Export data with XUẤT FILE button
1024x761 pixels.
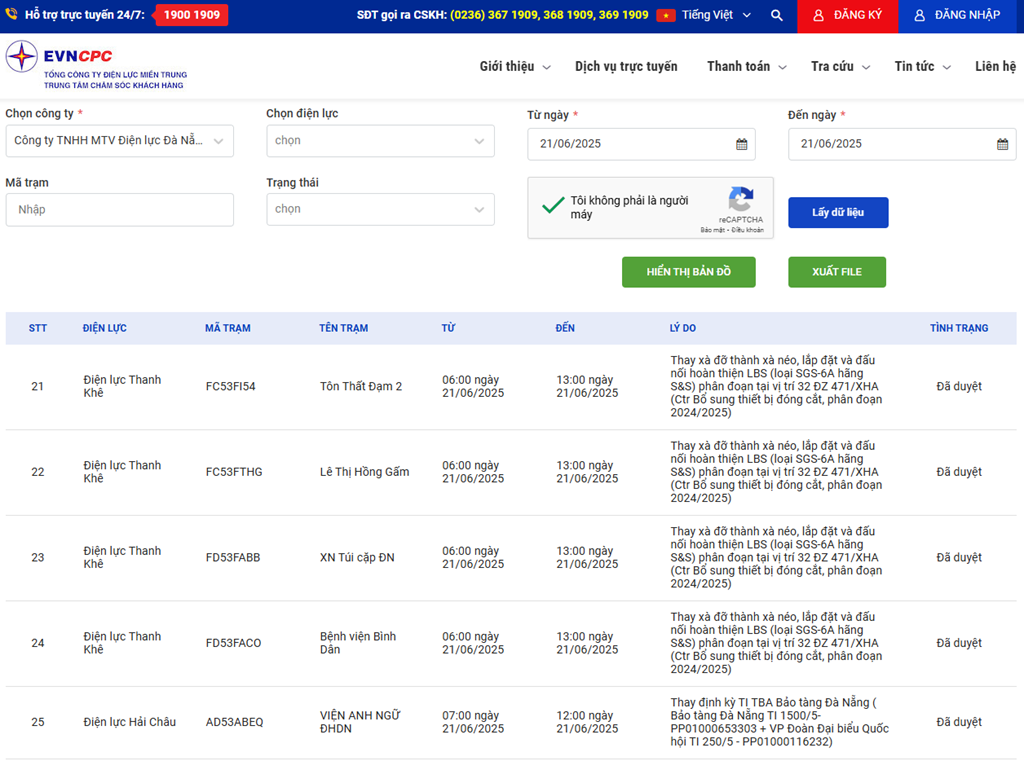836,272
